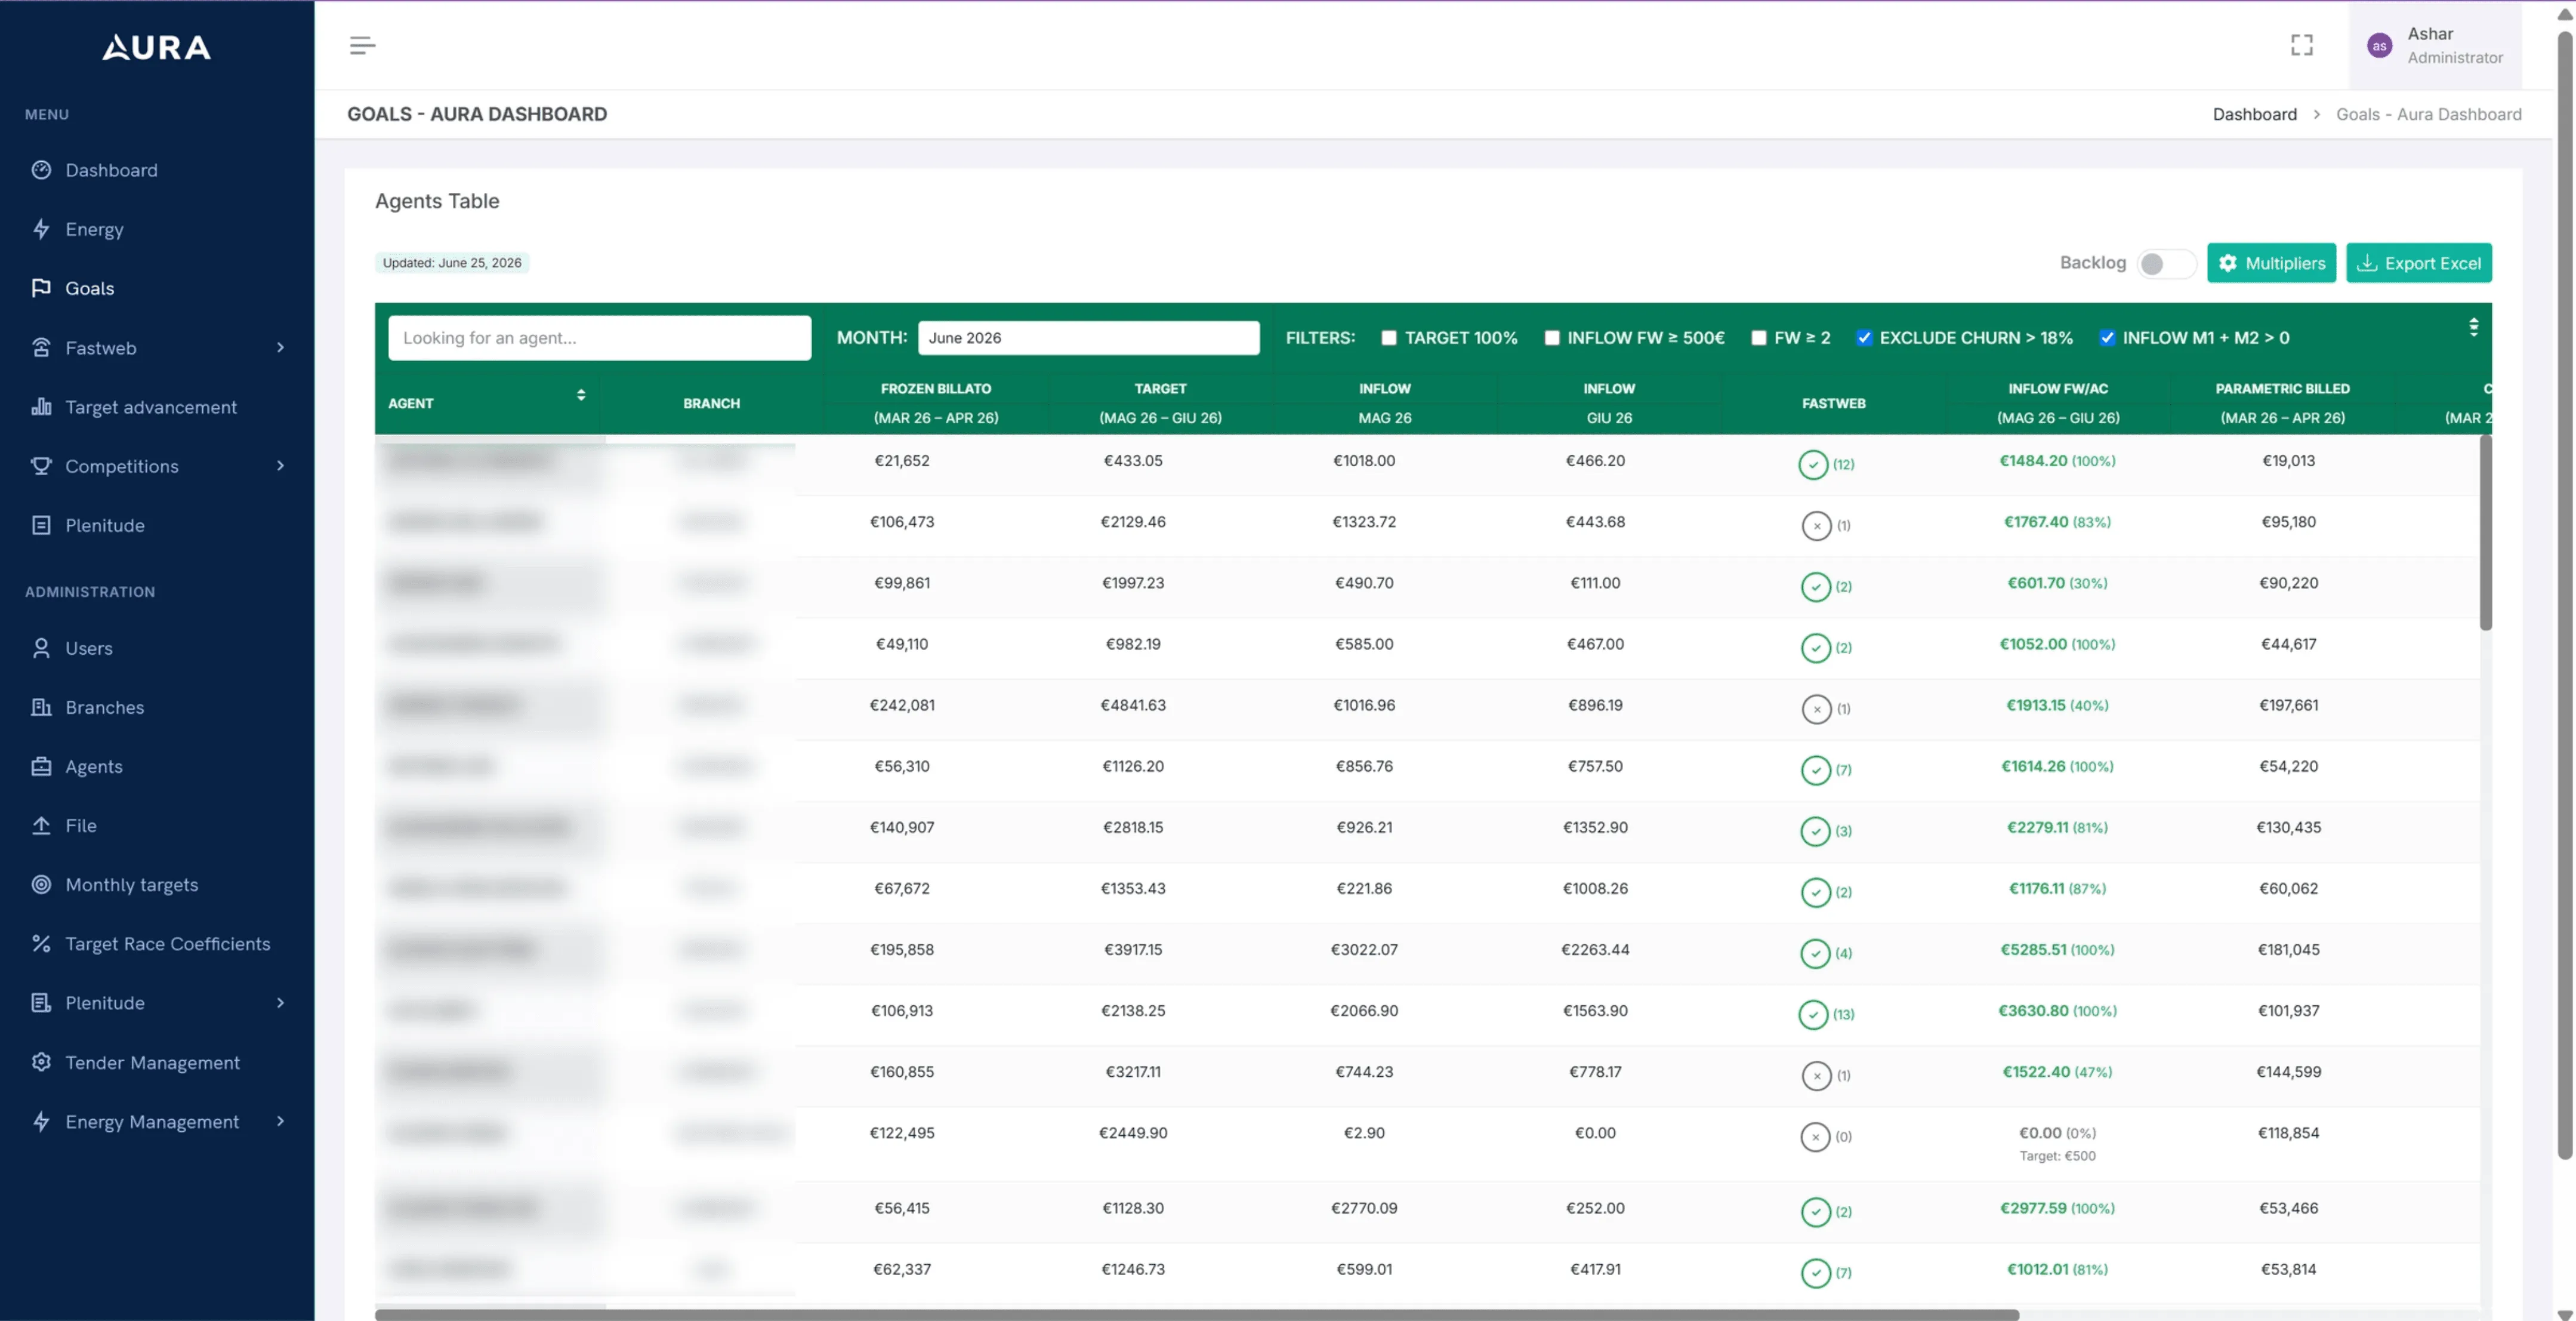2576x1321 pixels.
Task: Click the Branches building icon
Action: [x=41, y=707]
